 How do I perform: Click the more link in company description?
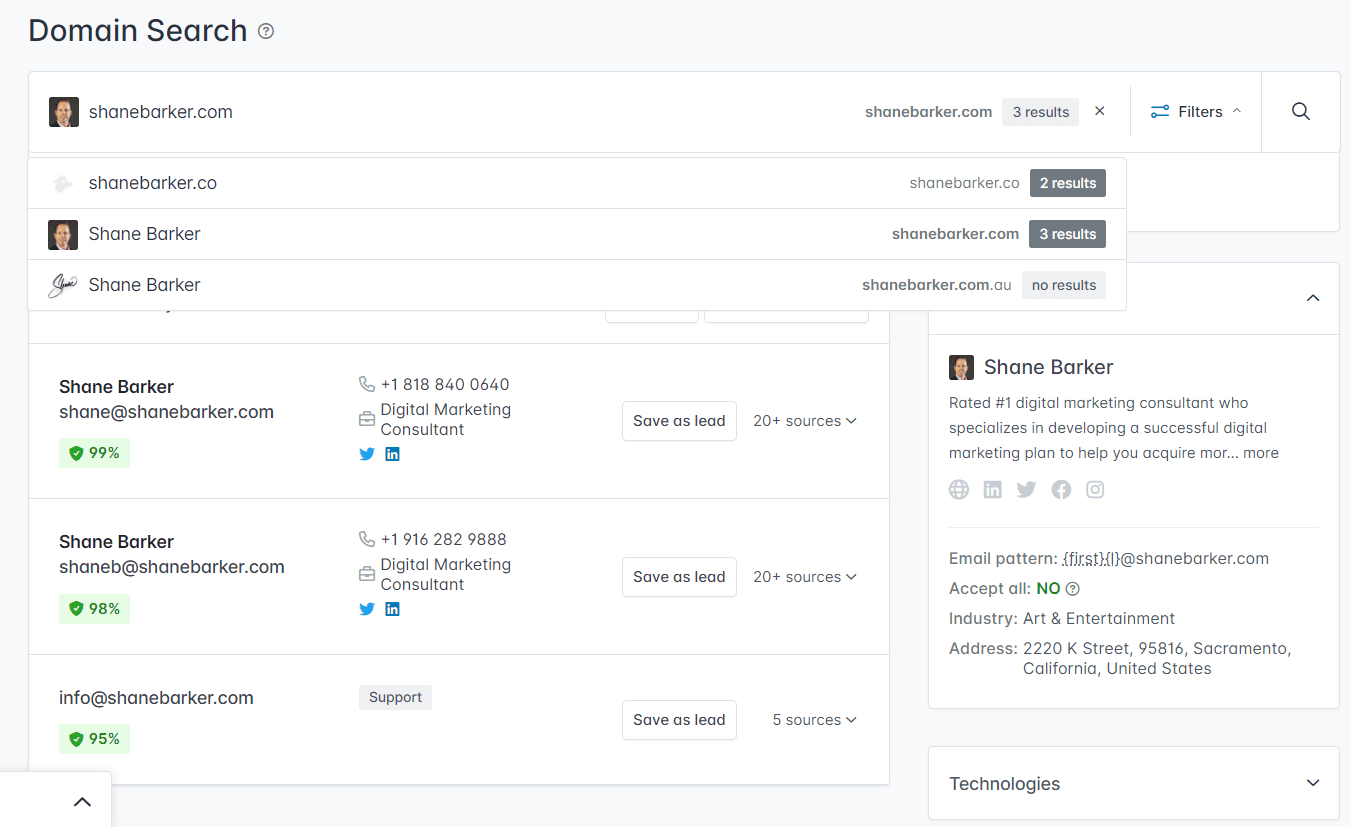[1261, 453]
